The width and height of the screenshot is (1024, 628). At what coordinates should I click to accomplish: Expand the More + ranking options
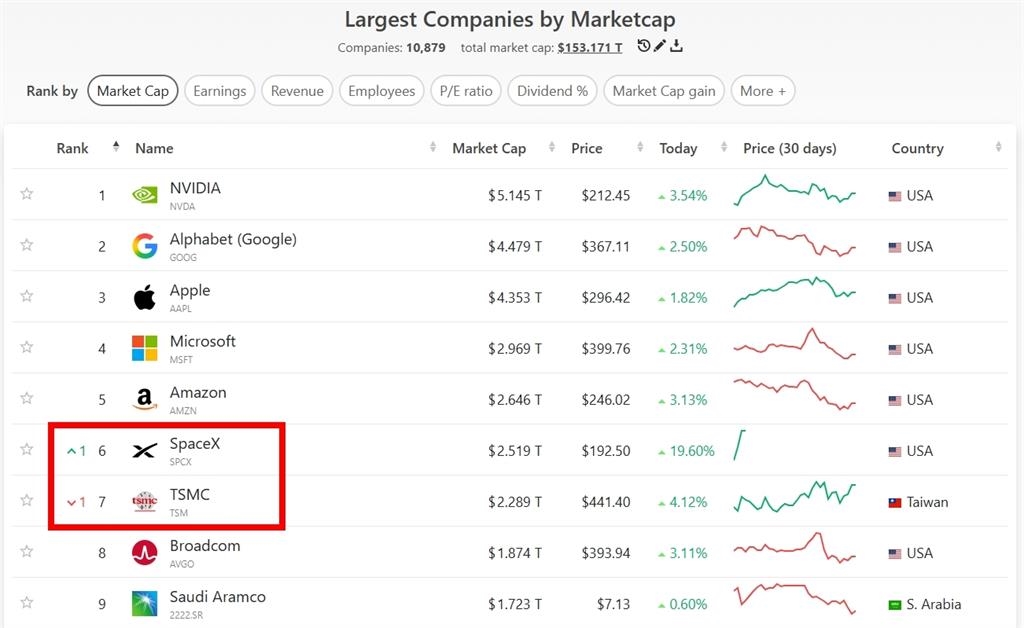pos(763,91)
